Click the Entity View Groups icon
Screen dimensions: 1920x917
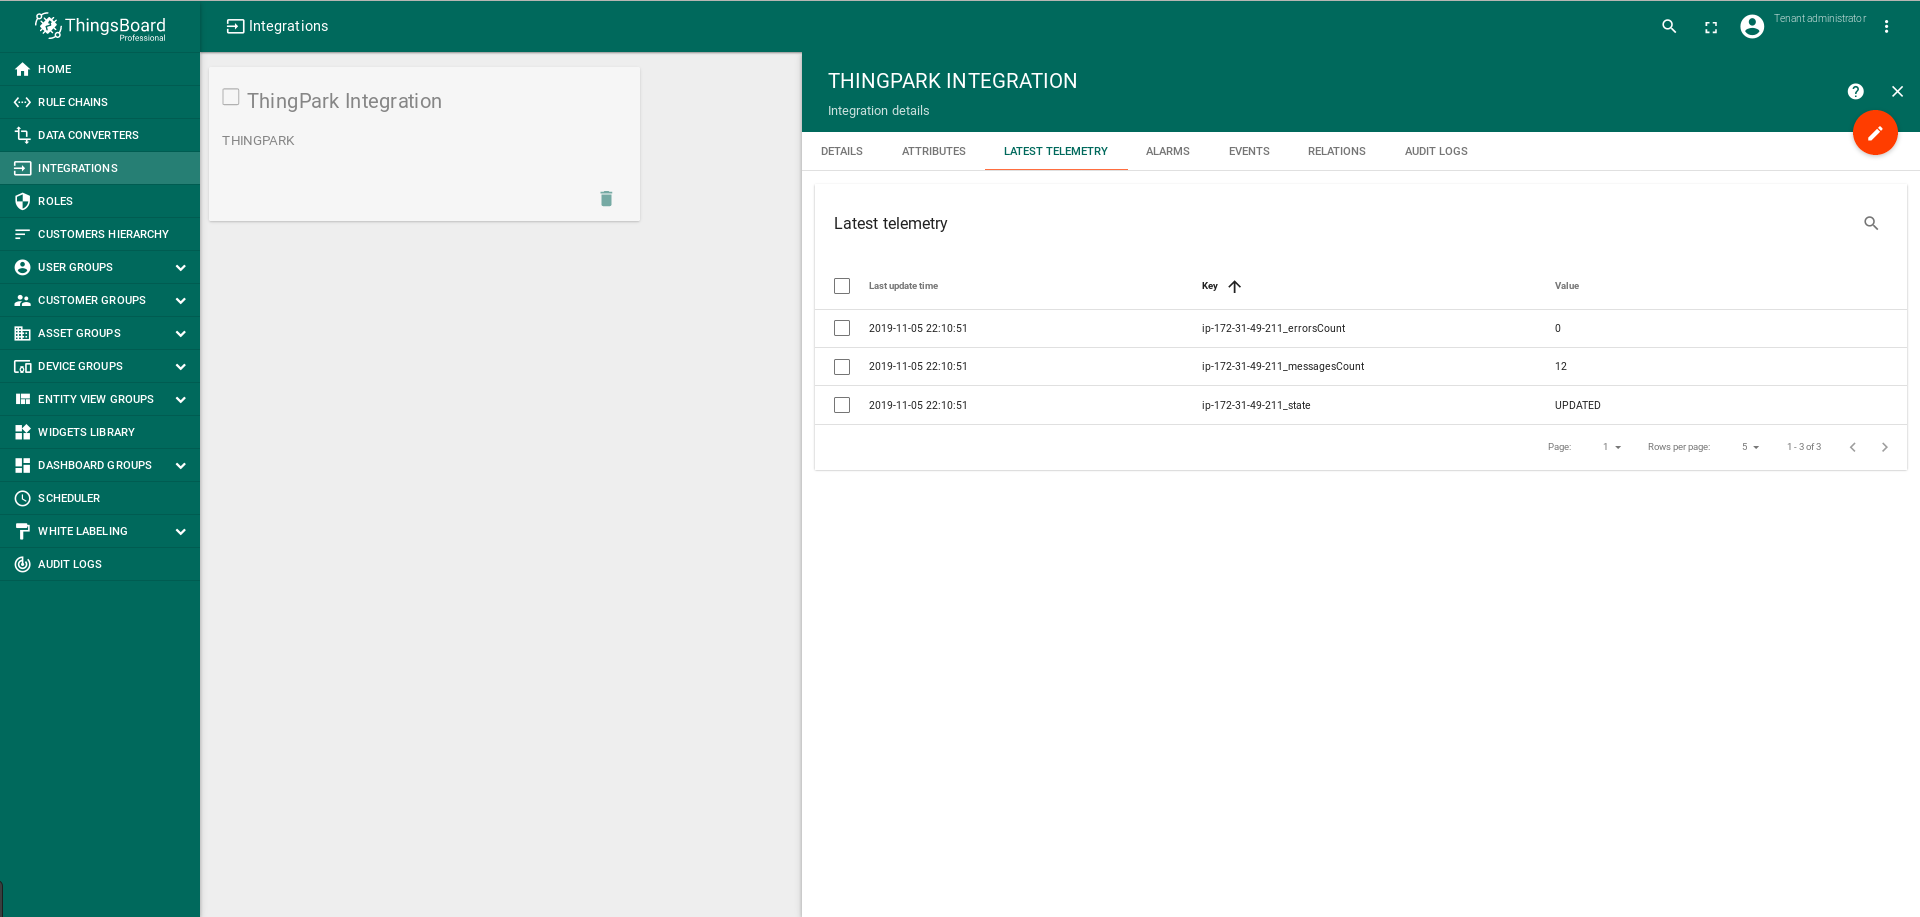coord(22,399)
